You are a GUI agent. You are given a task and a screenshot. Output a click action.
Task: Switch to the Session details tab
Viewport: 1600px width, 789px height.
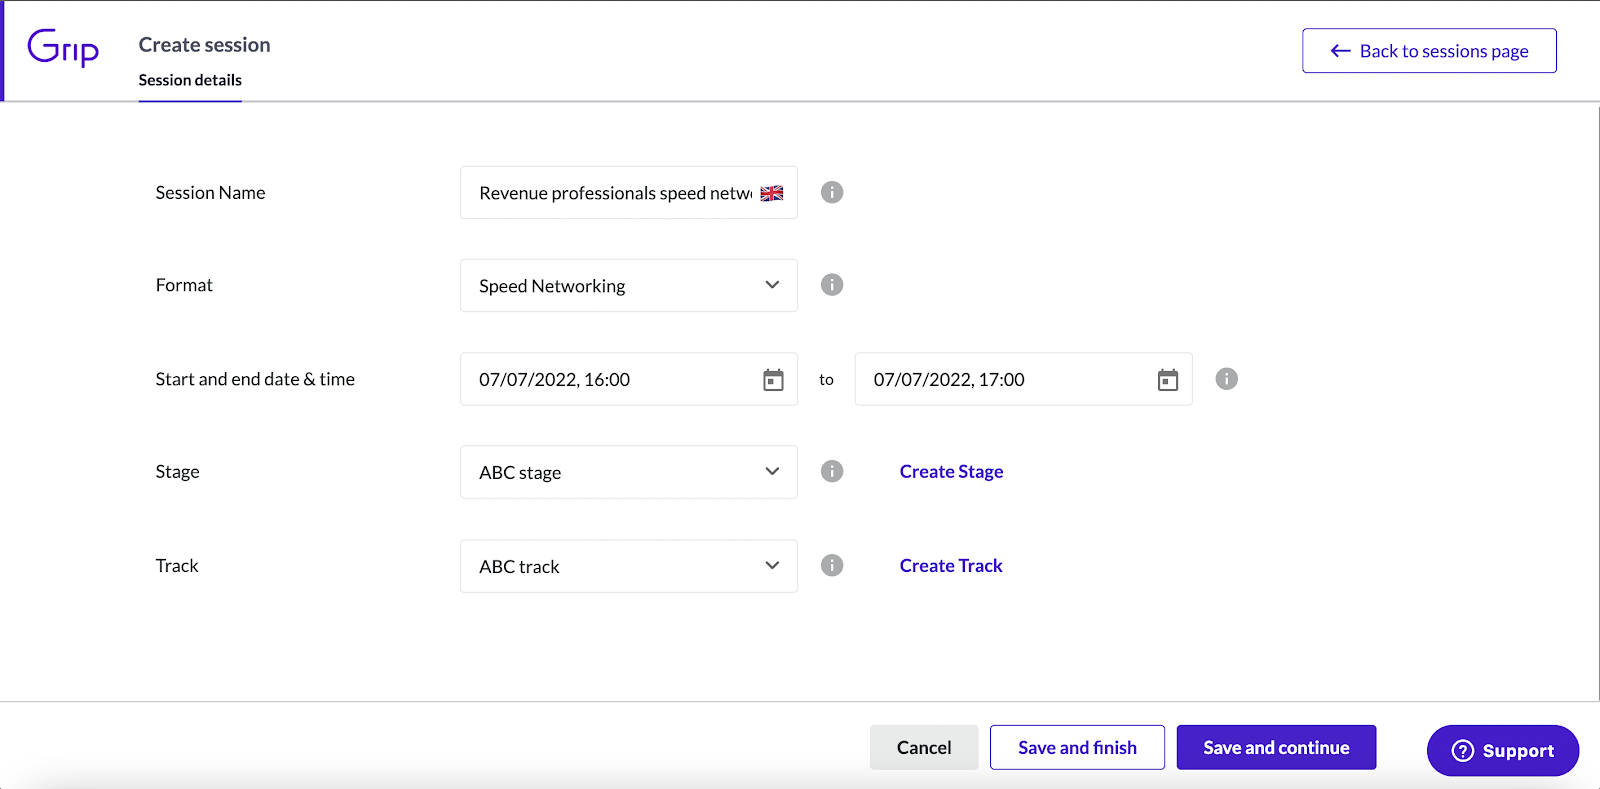pyautogui.click(x=190, y=80)
